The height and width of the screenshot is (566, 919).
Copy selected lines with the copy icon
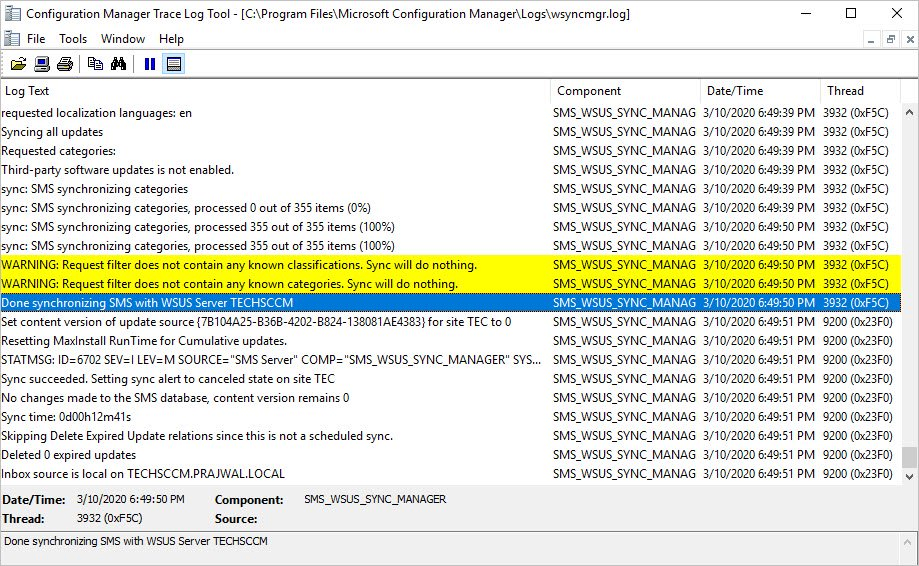coord(95,64)
